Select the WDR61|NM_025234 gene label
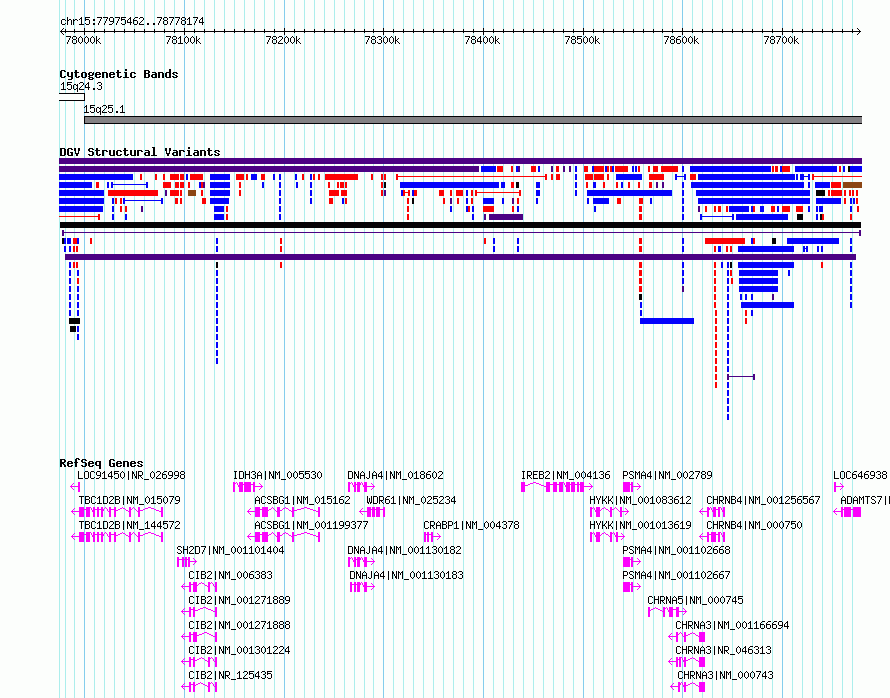Viewport: 890px width, 698px height. [412, 500]
